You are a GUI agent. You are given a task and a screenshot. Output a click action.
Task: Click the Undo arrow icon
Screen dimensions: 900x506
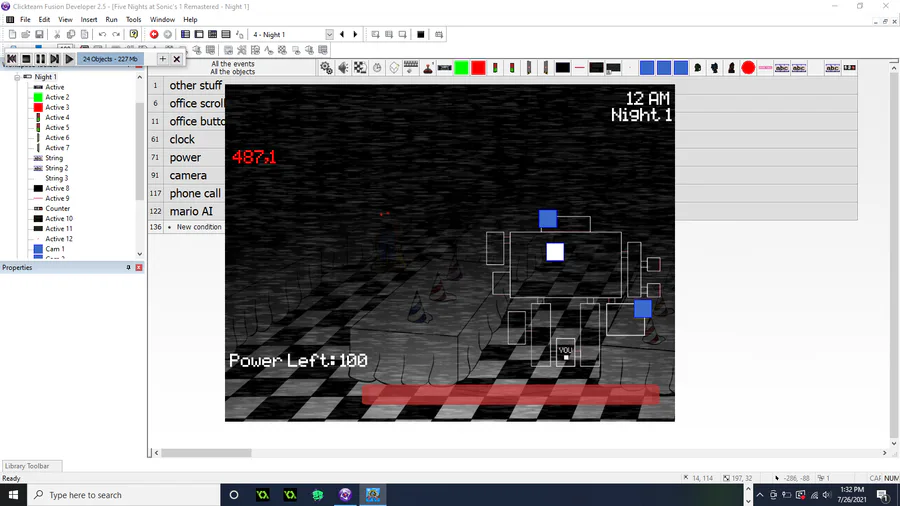click(102, 34)
